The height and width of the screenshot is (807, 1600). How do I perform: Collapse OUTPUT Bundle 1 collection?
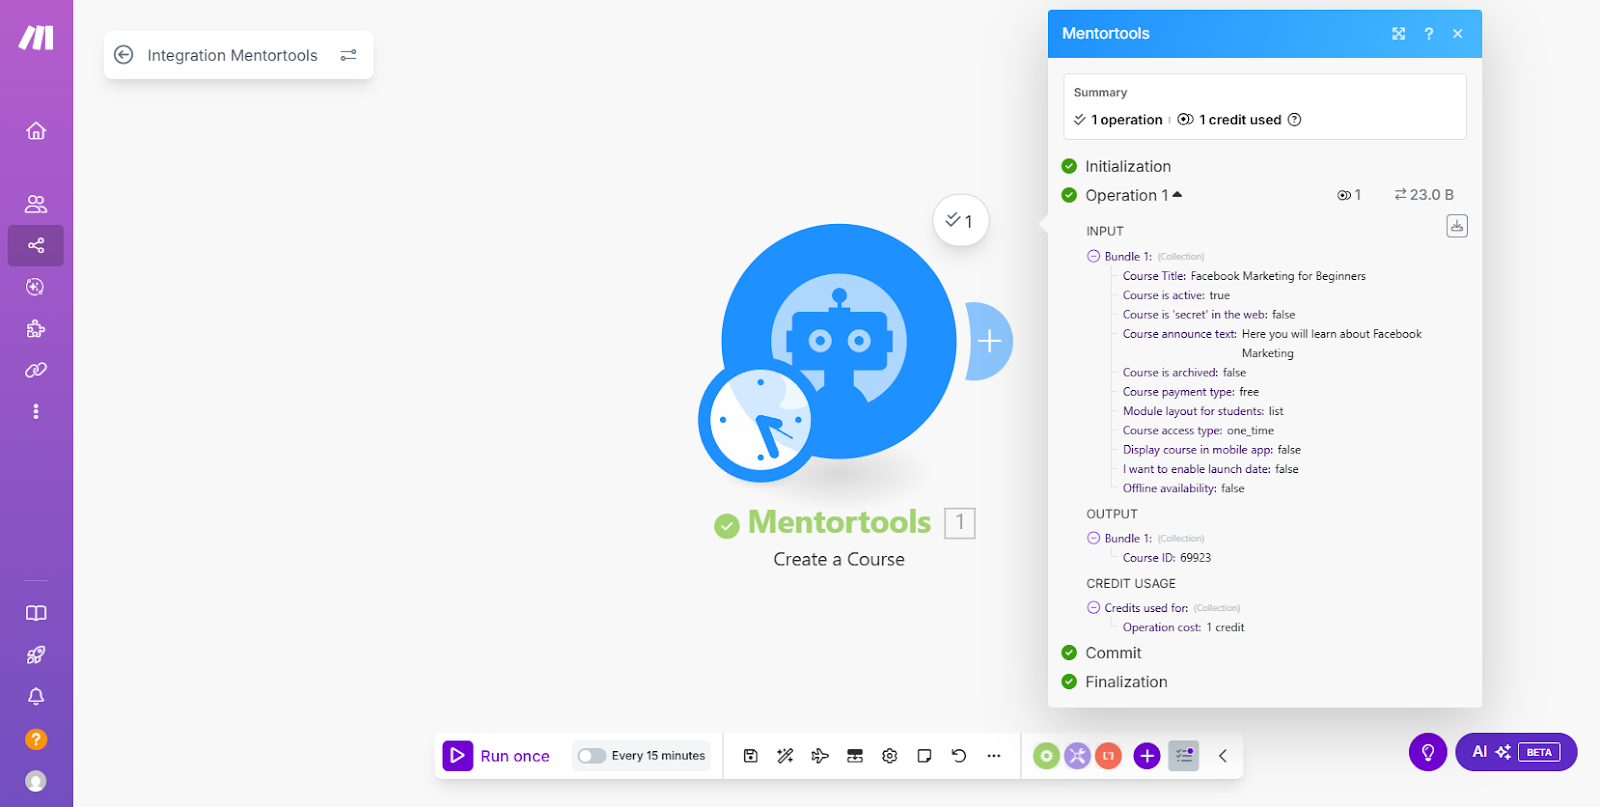(x=1093, y=538)
